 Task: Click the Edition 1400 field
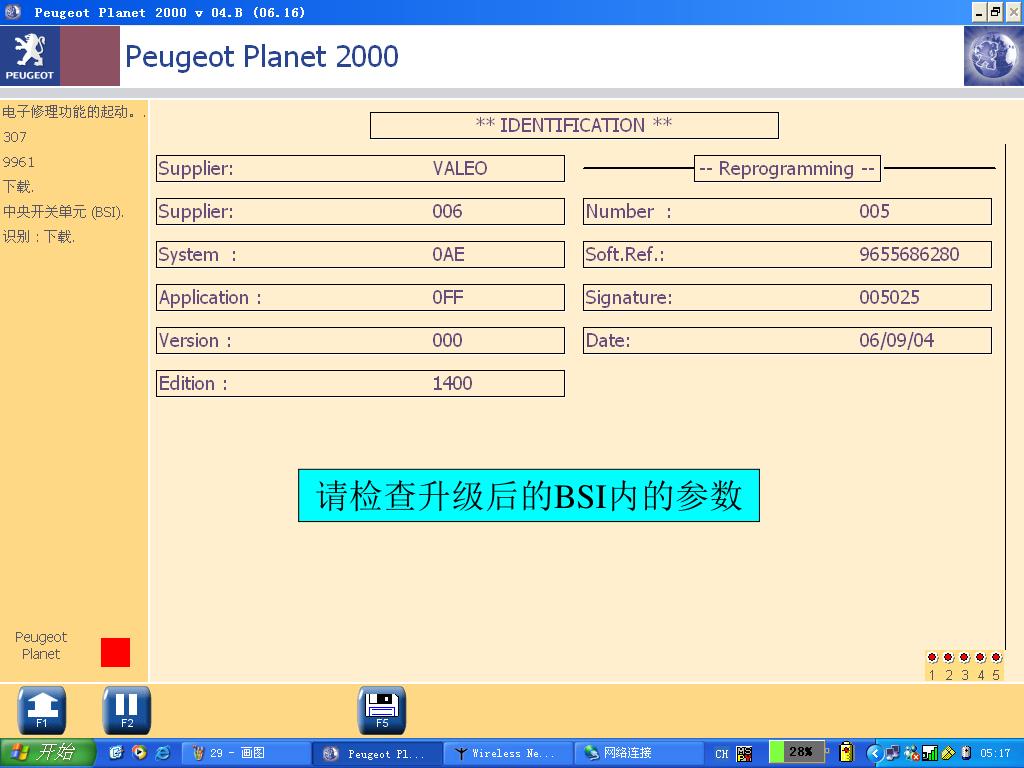tap(360, 383)
